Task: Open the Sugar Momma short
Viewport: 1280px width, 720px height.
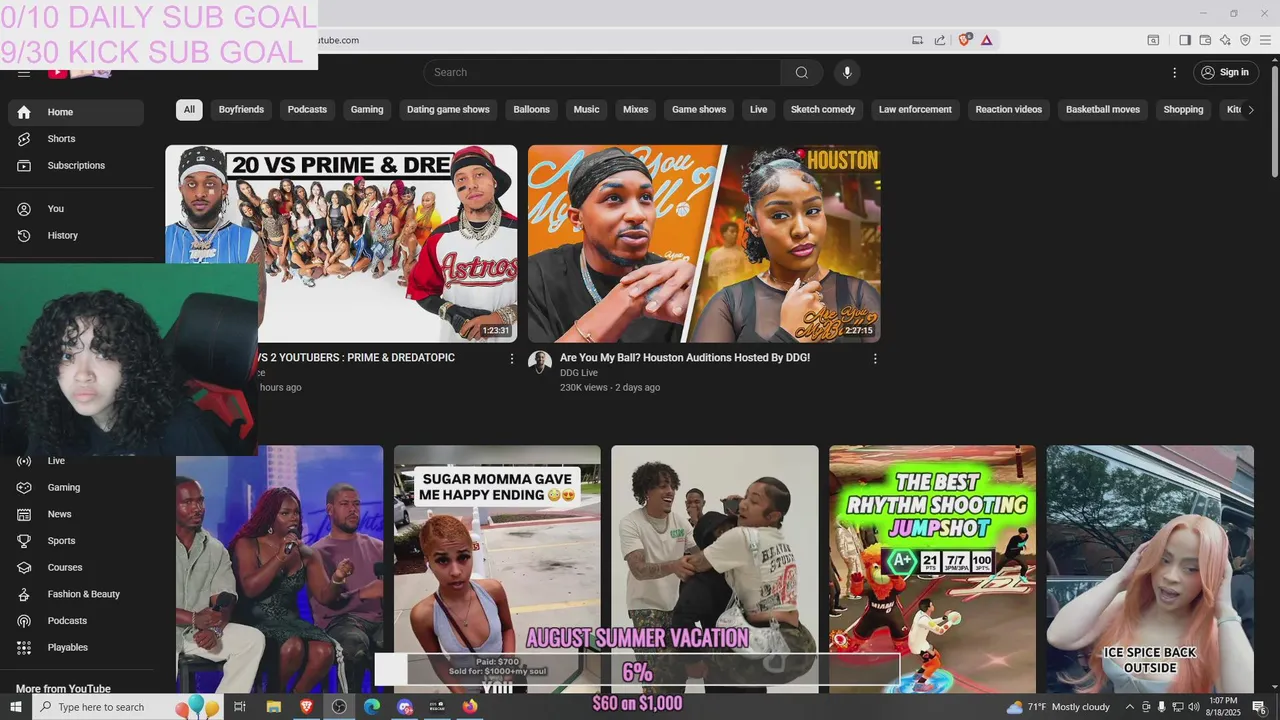Action: click(x=497, y=569)
